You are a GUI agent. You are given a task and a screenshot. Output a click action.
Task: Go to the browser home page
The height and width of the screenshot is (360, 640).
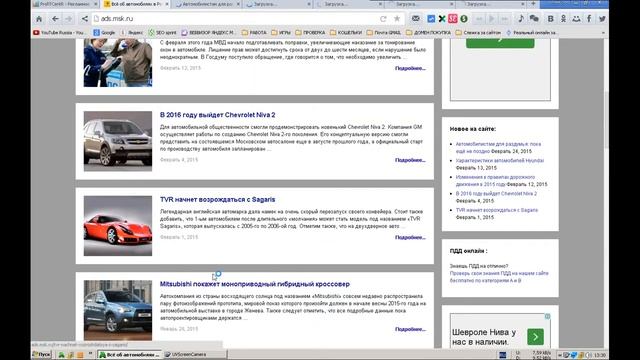click(x=39, y=19)
